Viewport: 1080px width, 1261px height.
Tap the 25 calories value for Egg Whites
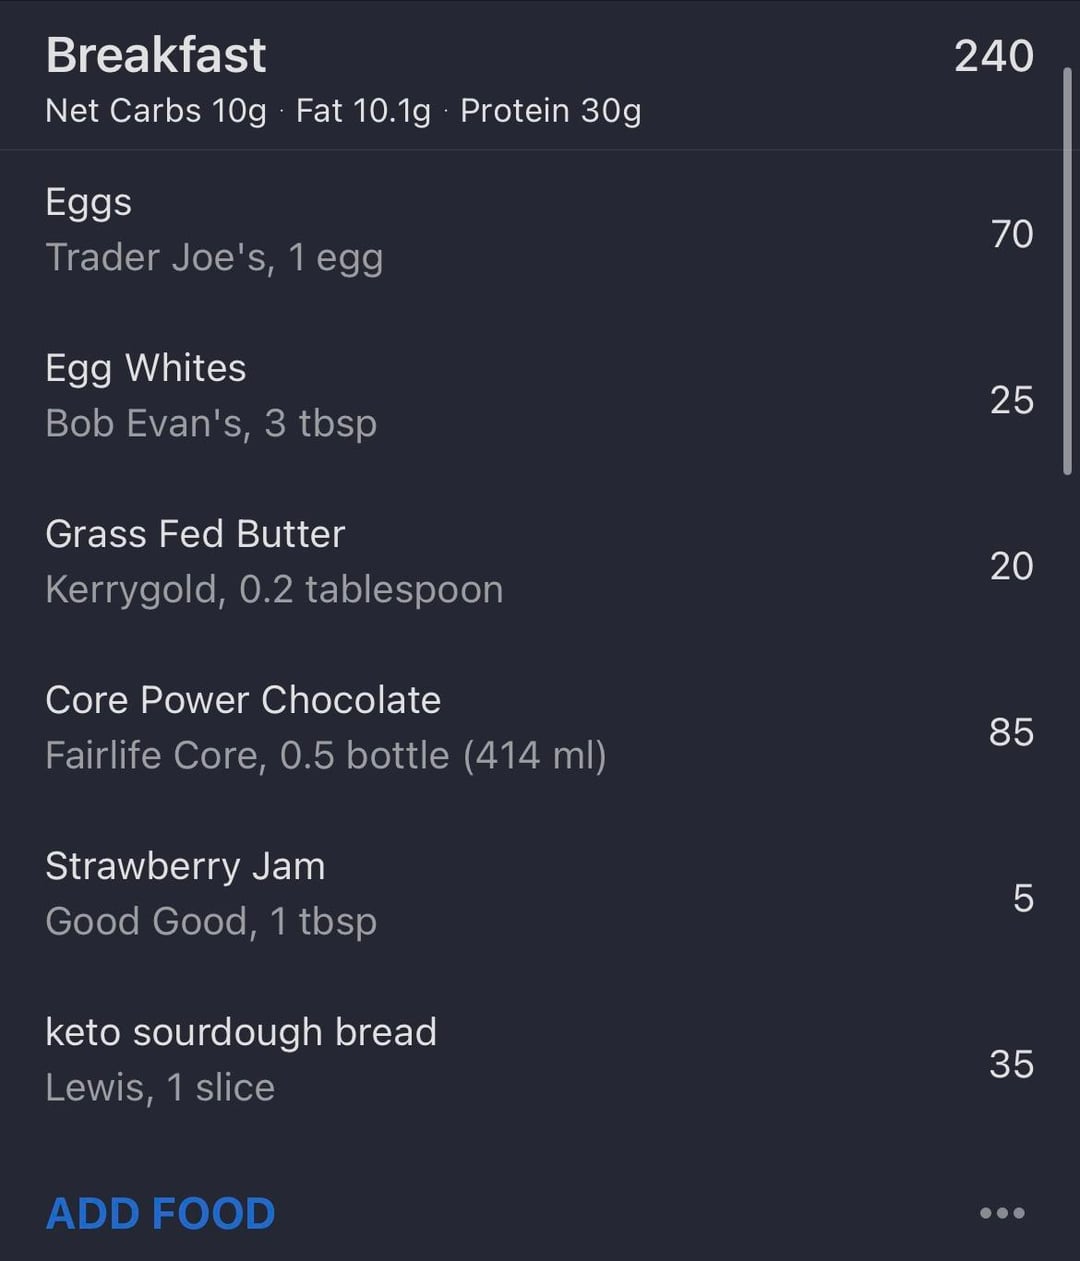pyautogui.click(x=1011, y=400)
